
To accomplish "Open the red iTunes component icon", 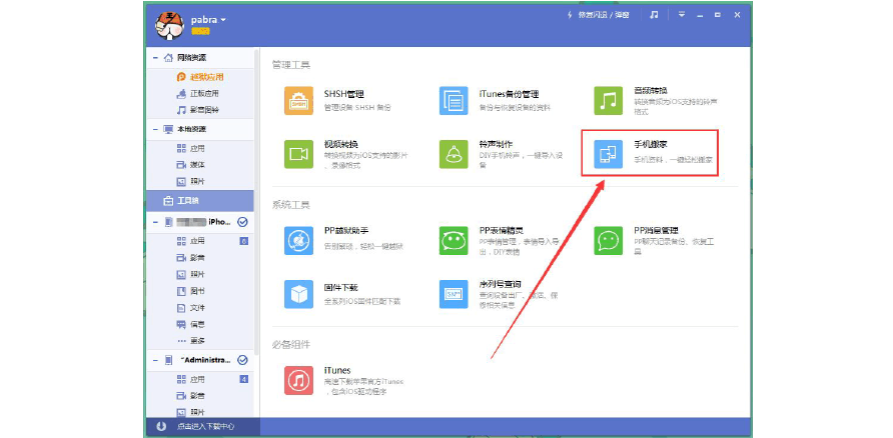I will 298,380.
